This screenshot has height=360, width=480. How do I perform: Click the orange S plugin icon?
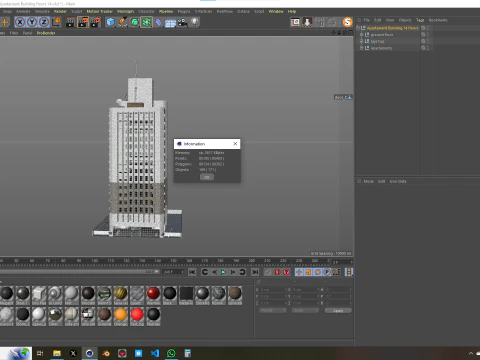[347, 22]
